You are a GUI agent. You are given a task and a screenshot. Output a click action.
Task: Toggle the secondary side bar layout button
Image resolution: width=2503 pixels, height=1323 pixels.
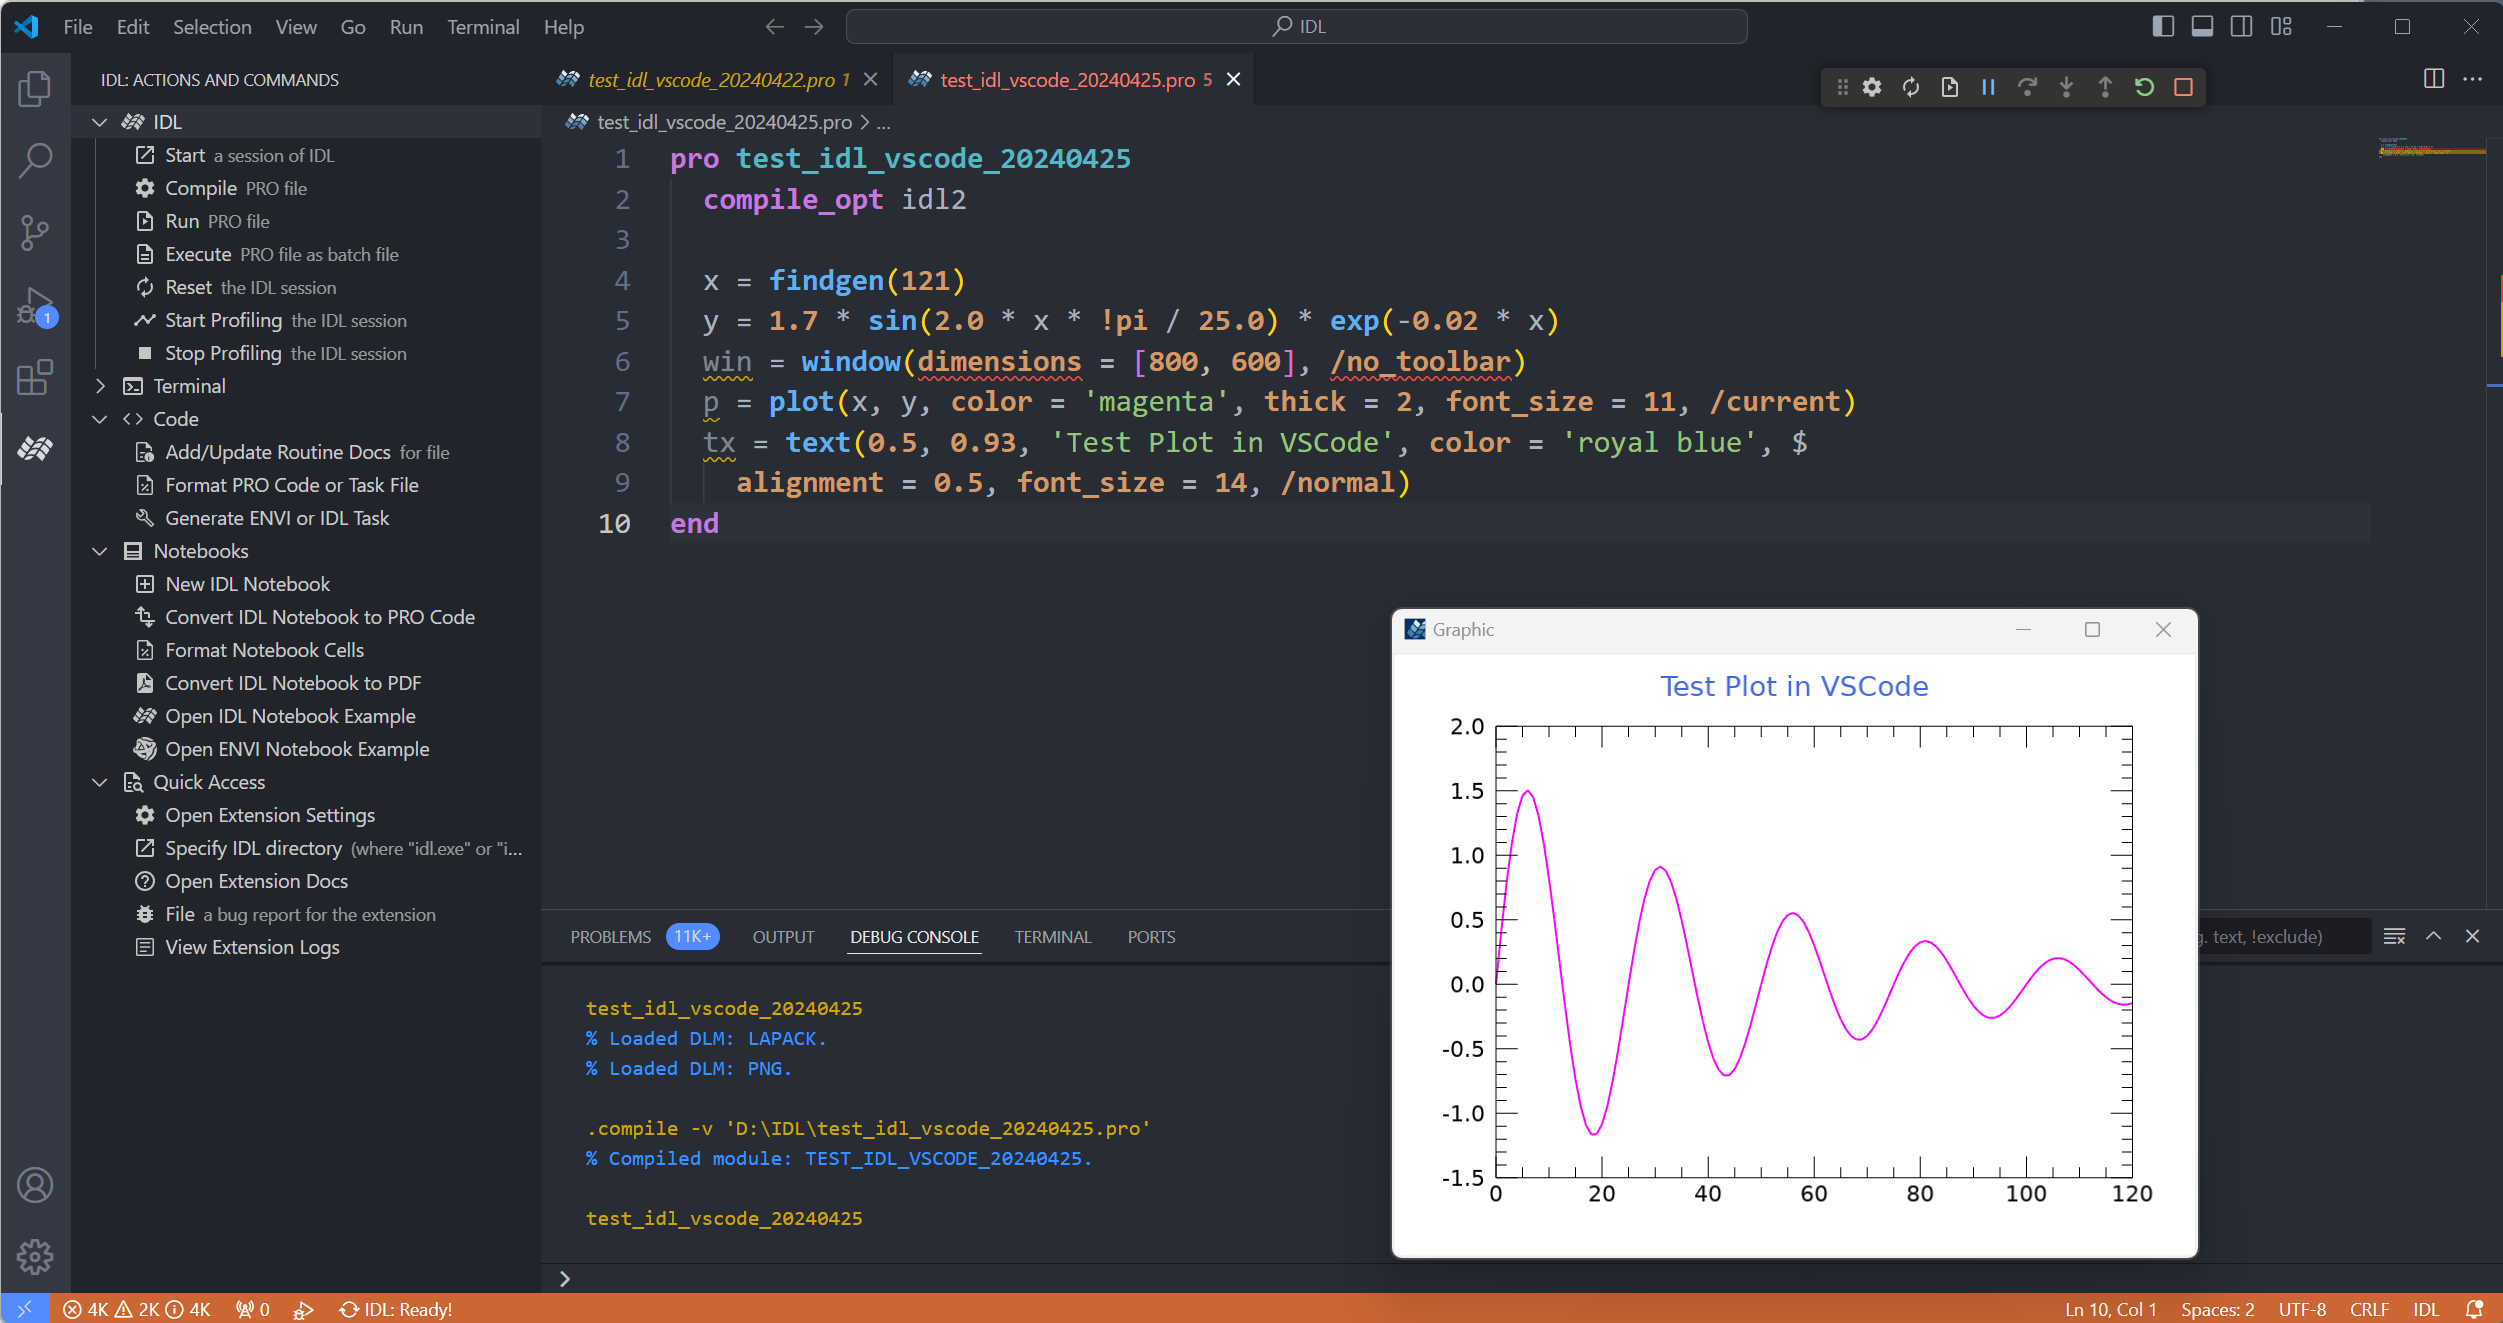click(x=2241, y=27)
